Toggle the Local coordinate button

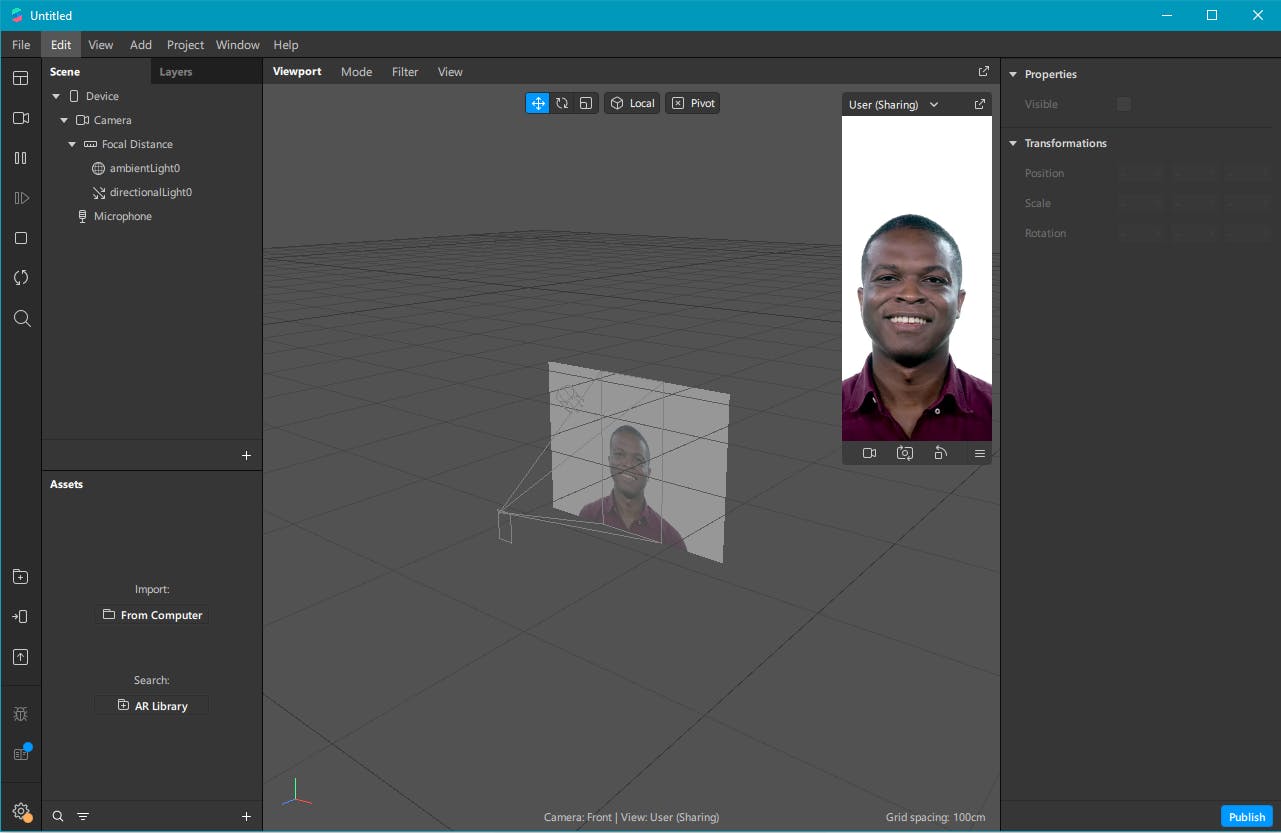point(632,103)
